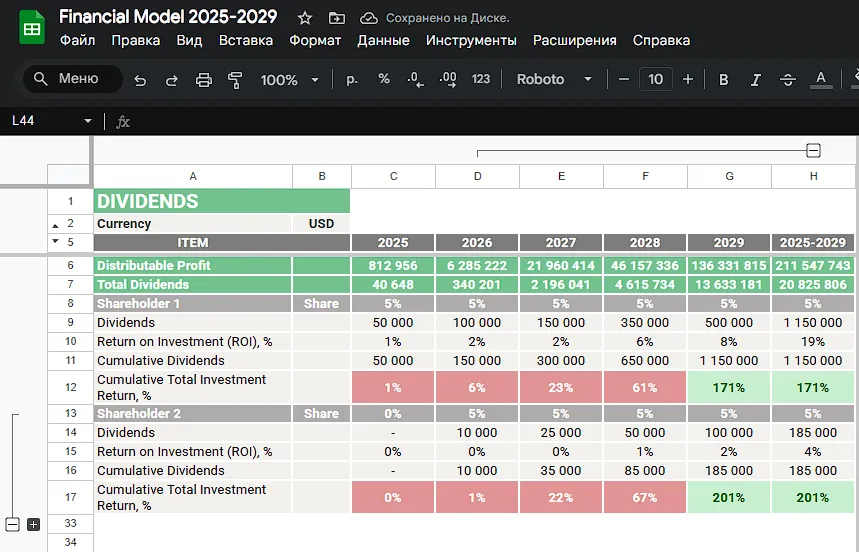Click the font size input field

point(656,79)
